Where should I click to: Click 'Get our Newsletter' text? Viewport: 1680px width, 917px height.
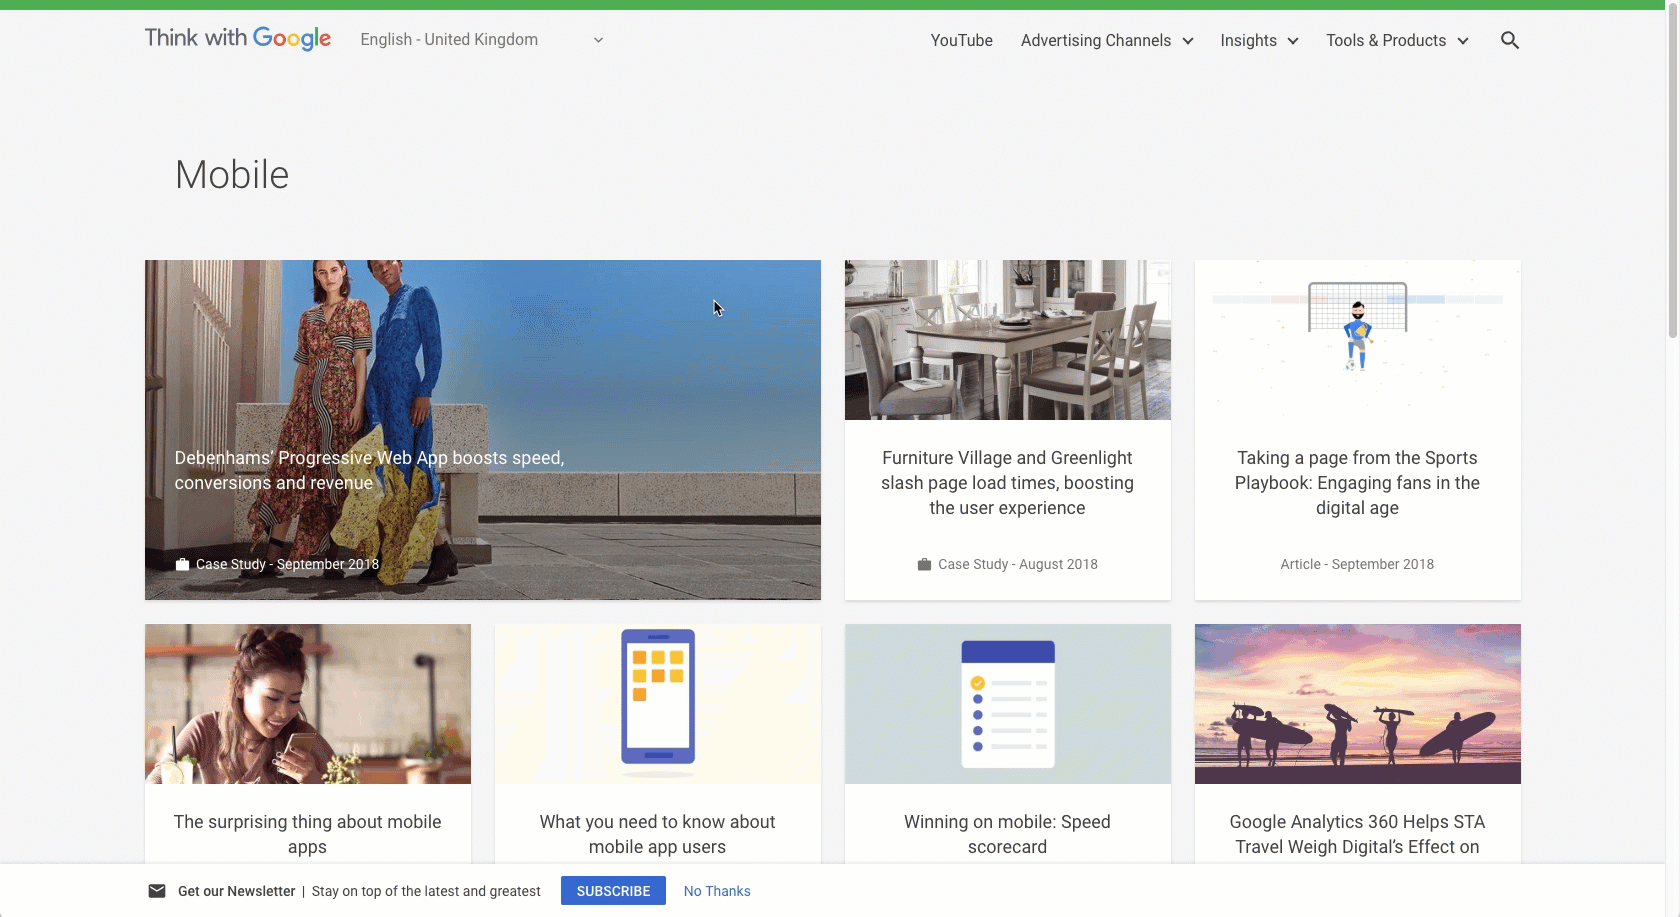tap(237, 891)
